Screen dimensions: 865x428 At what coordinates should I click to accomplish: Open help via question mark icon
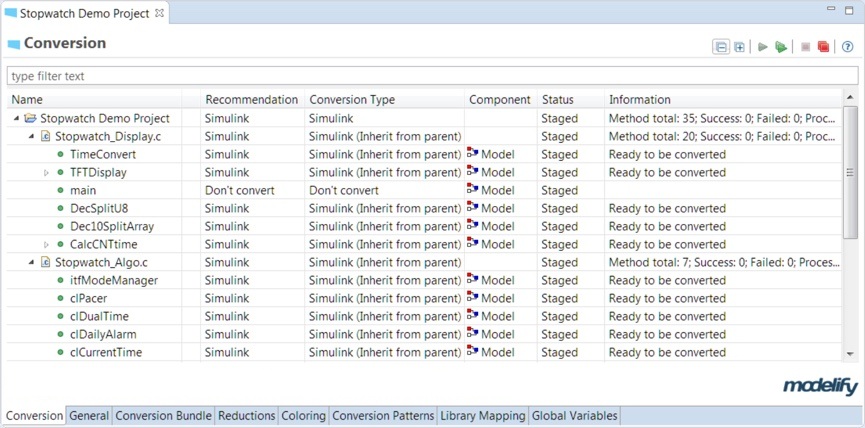[x=848, y=47]
